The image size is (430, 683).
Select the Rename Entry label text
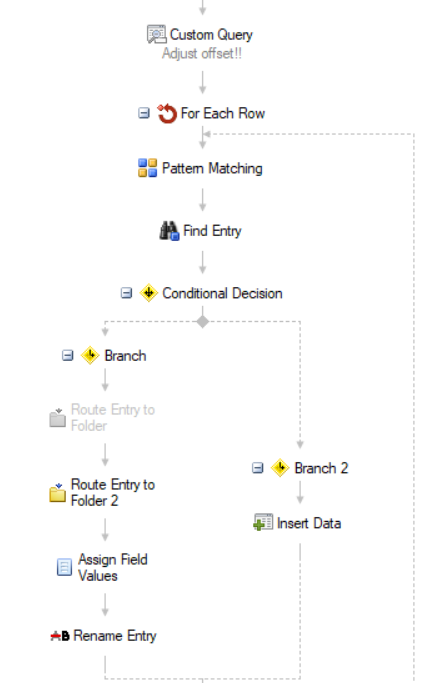(115, 636)
